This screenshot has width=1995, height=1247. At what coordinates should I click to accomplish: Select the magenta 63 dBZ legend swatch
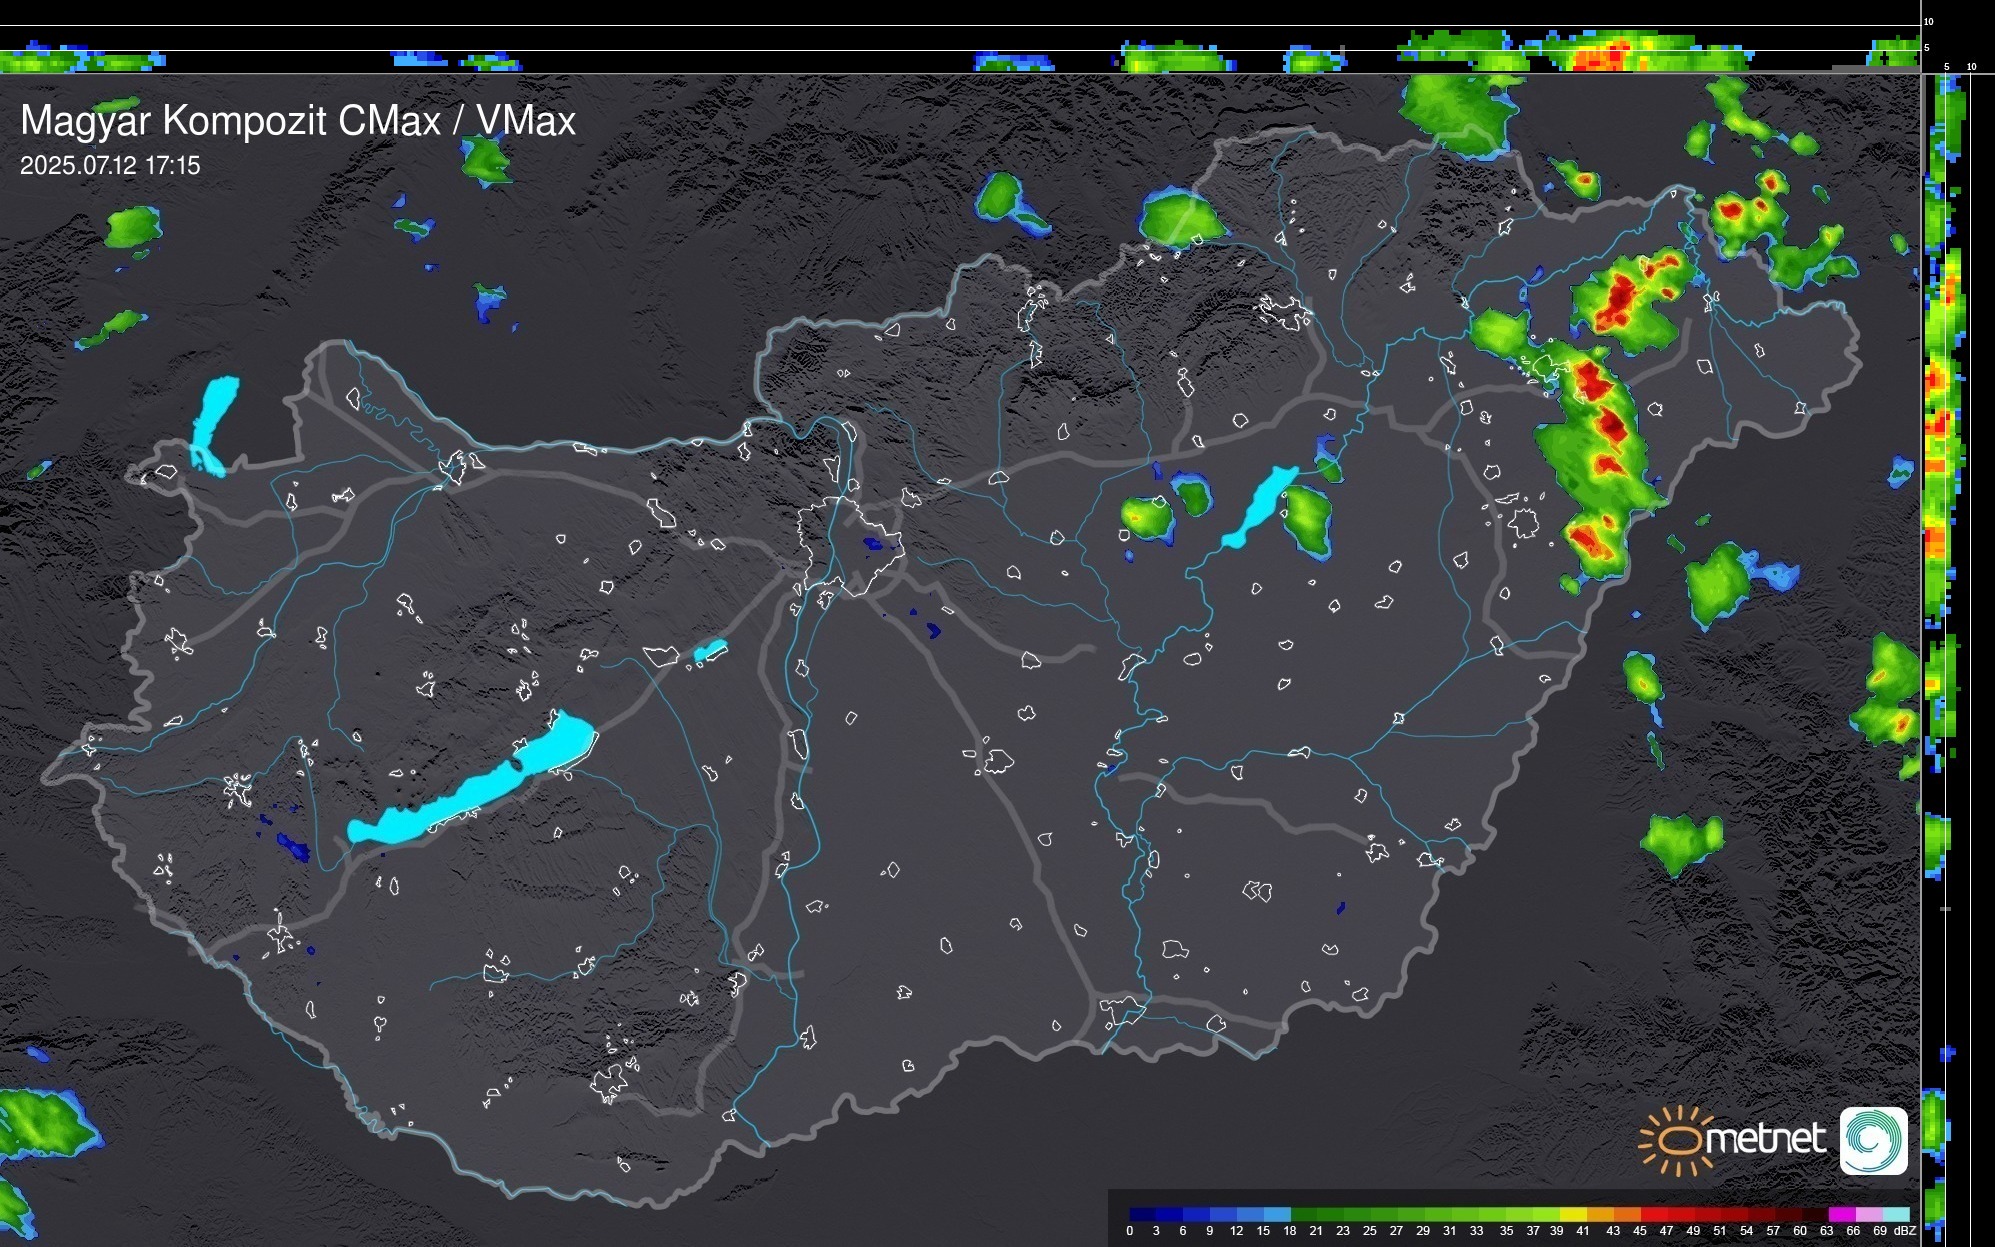pyautogui.click(x=1841, y=1214)
